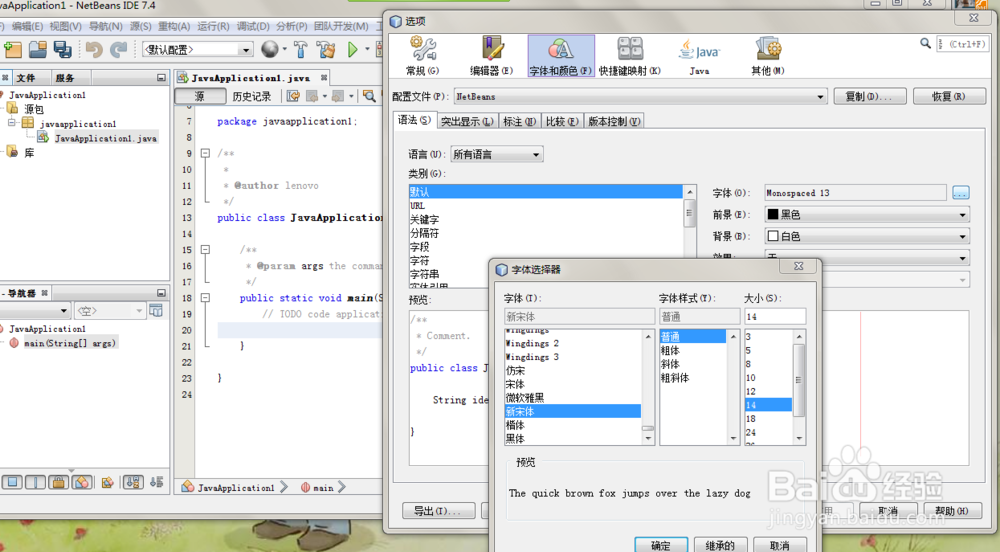Open the 运行 Run menu

click(x=213, y=26)
